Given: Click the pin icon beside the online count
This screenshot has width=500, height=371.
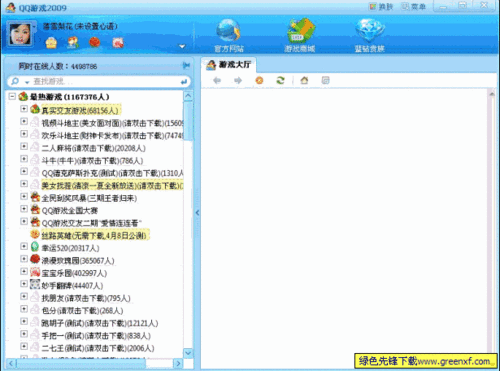Looking at the screenshot, I should point(186,65).
